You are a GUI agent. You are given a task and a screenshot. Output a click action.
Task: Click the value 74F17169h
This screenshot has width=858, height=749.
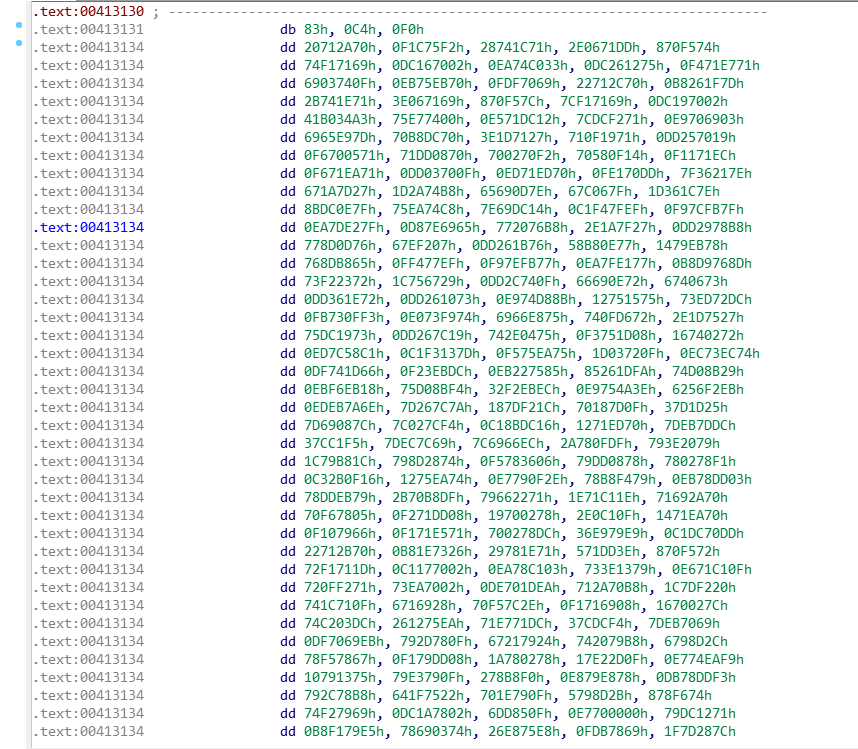[340, 66]
